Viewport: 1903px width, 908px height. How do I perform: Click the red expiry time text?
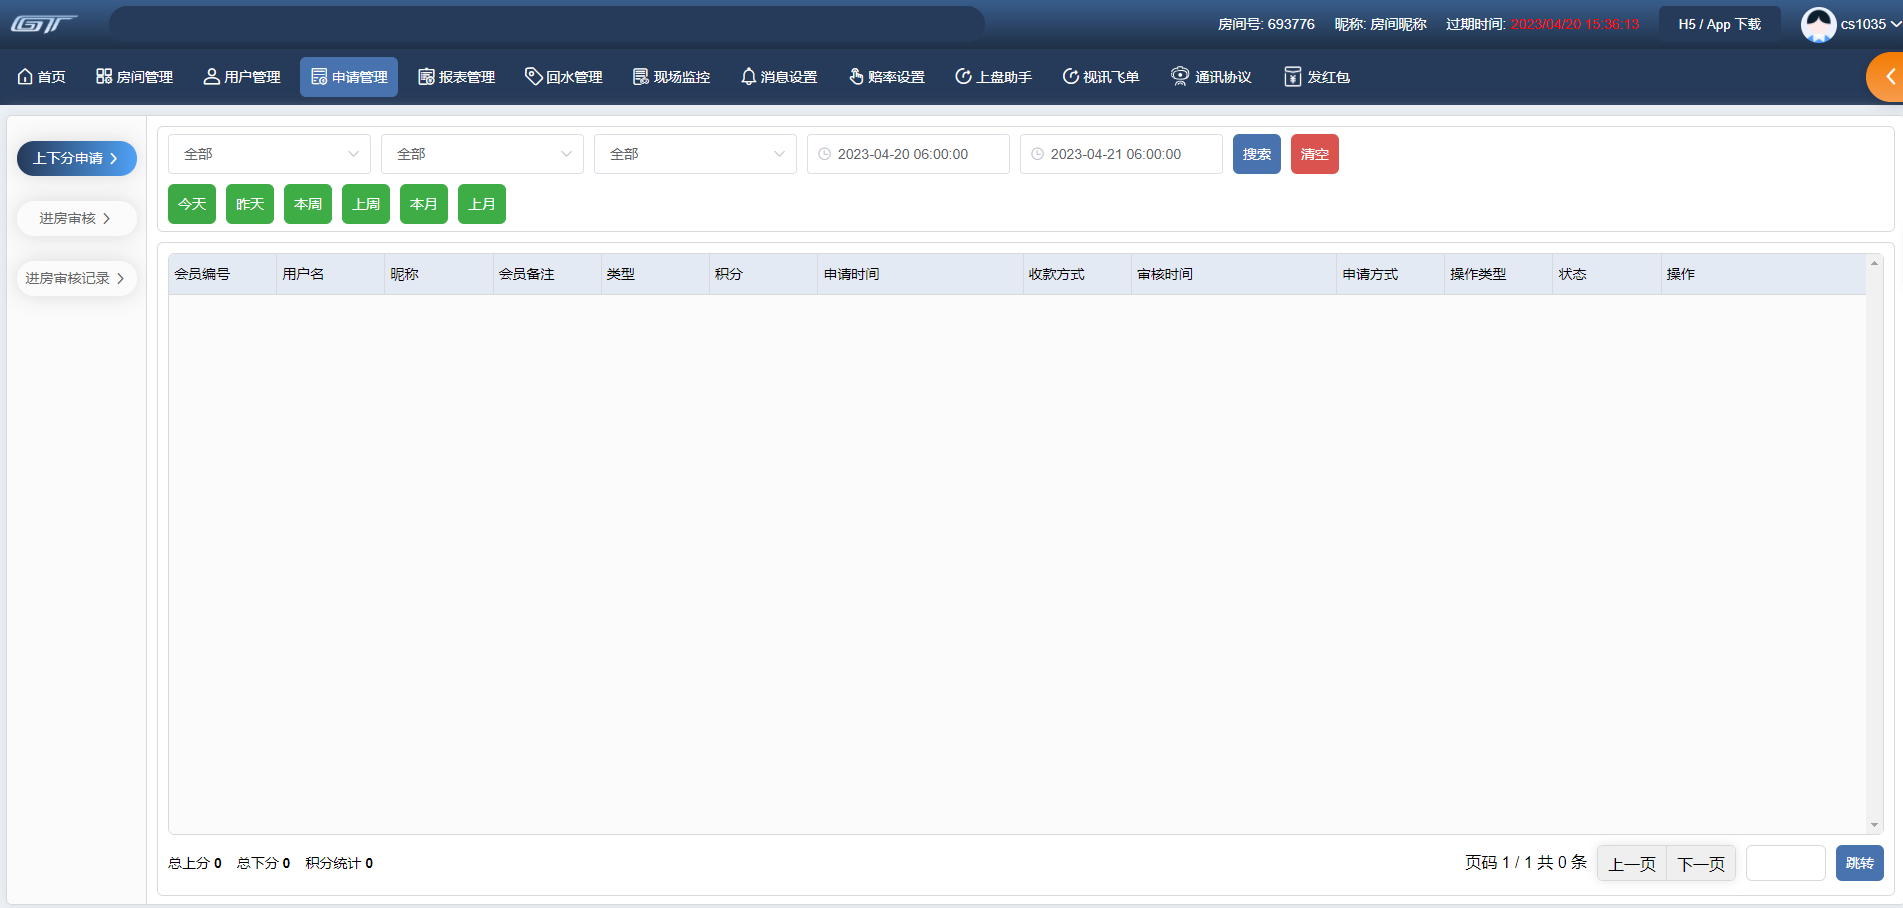[1575, 24]
